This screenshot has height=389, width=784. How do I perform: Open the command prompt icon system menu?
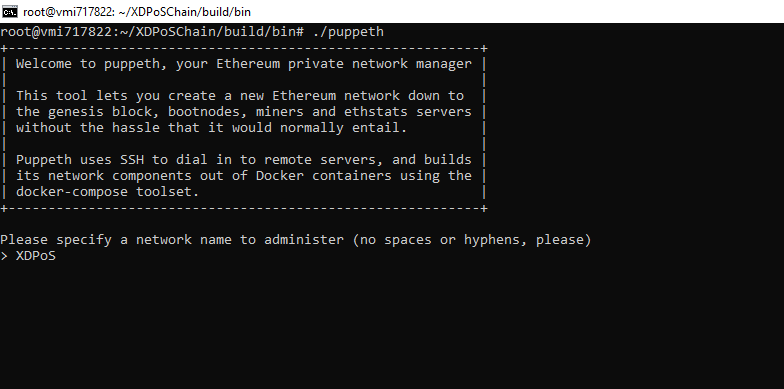10,11
